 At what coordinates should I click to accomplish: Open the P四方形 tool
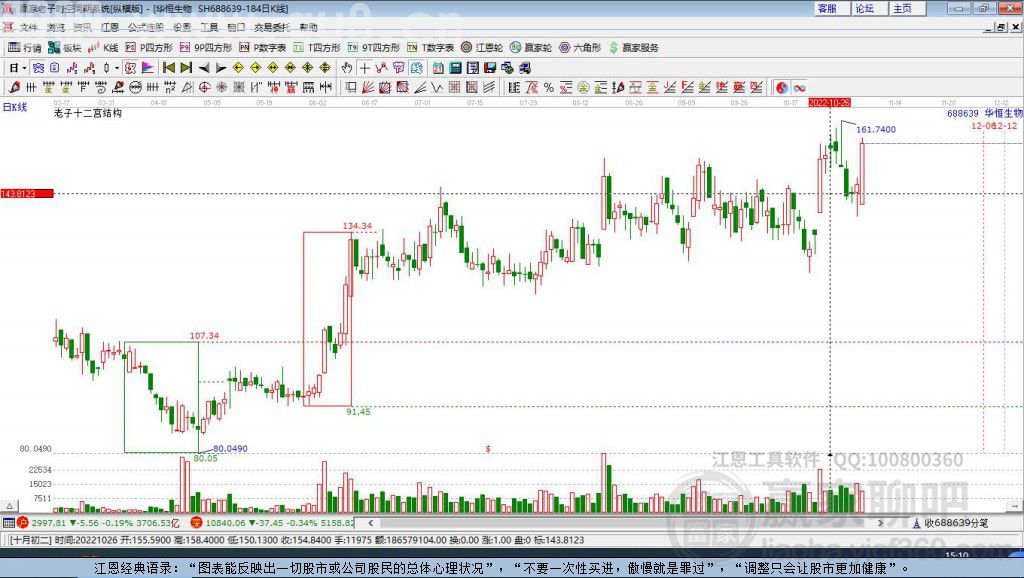coord(149,48)
